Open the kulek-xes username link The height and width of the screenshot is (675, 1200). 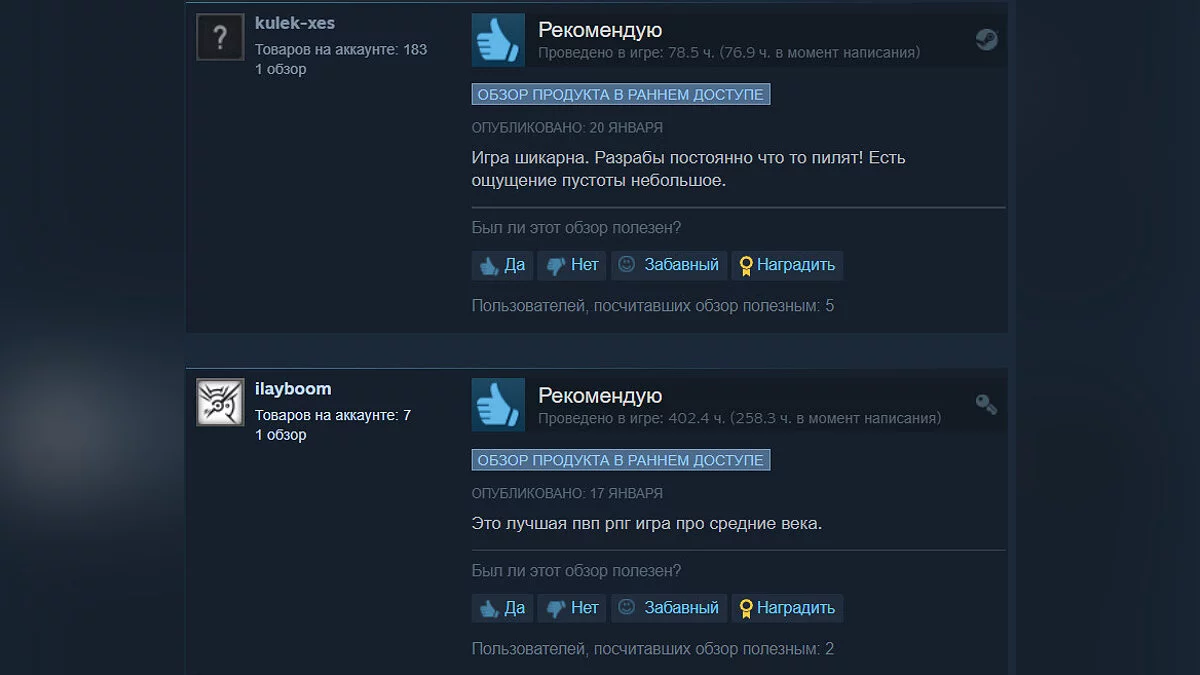(295, 23)
